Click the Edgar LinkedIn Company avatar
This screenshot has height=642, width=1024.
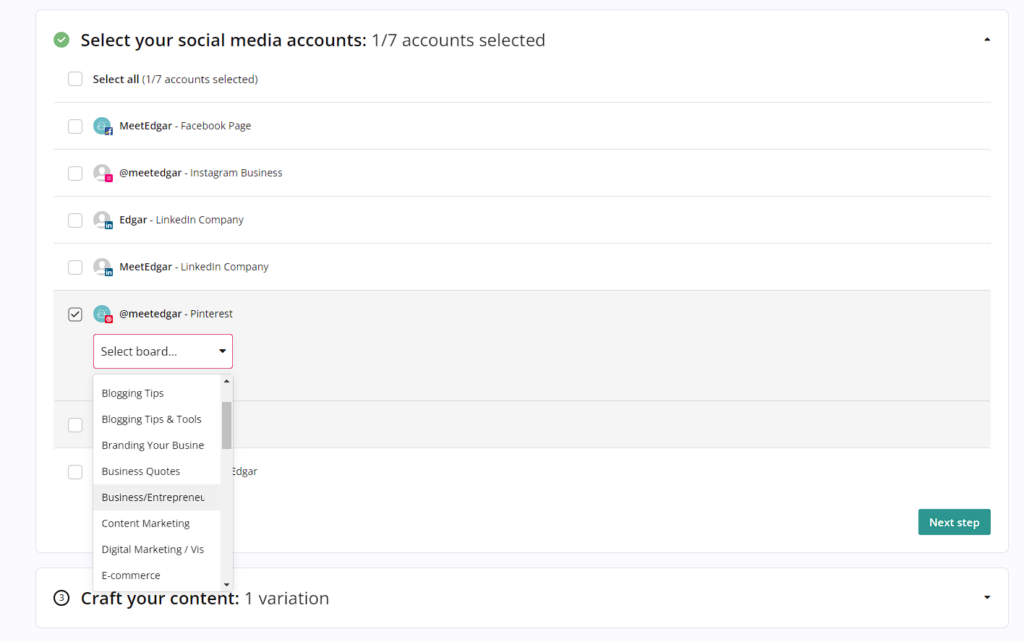click(103, 219)
